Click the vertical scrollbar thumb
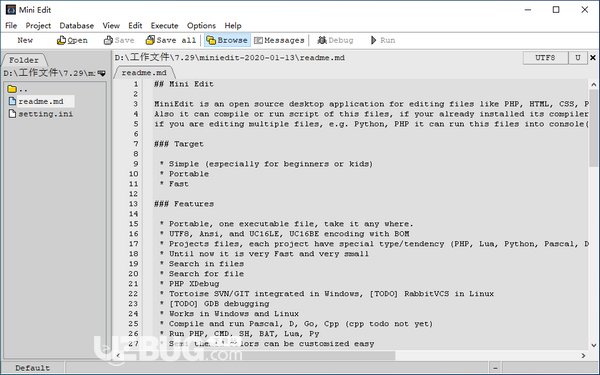 [x=593, y=128]
